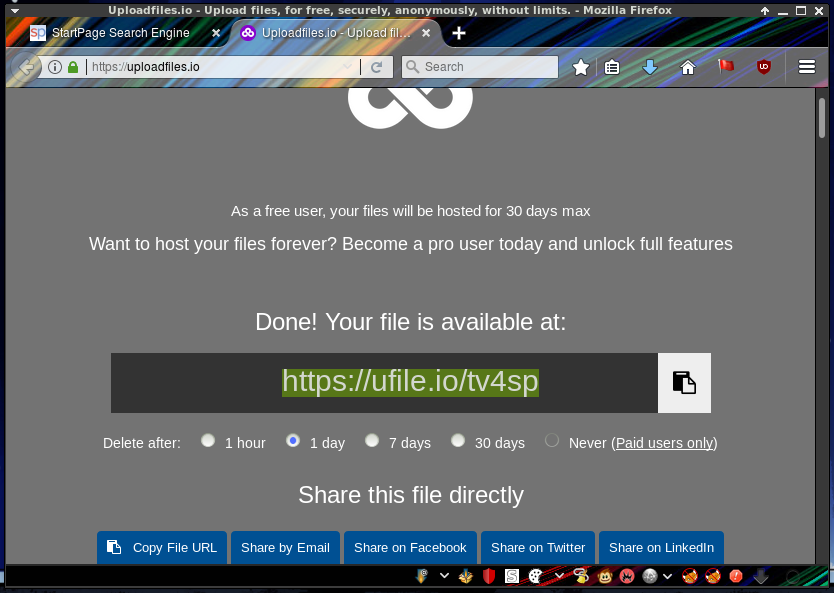Select the Uploadfiles.io tab
The image size is (834, 593).
pyautogui.click(x=336, y=33)
